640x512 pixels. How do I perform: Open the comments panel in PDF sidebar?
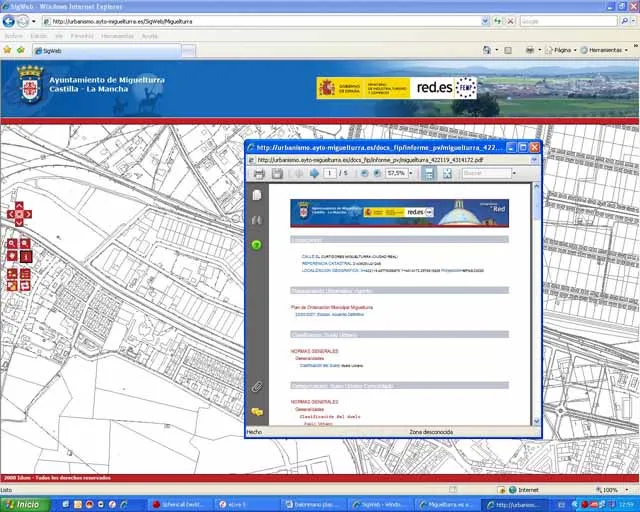point(257,412)
